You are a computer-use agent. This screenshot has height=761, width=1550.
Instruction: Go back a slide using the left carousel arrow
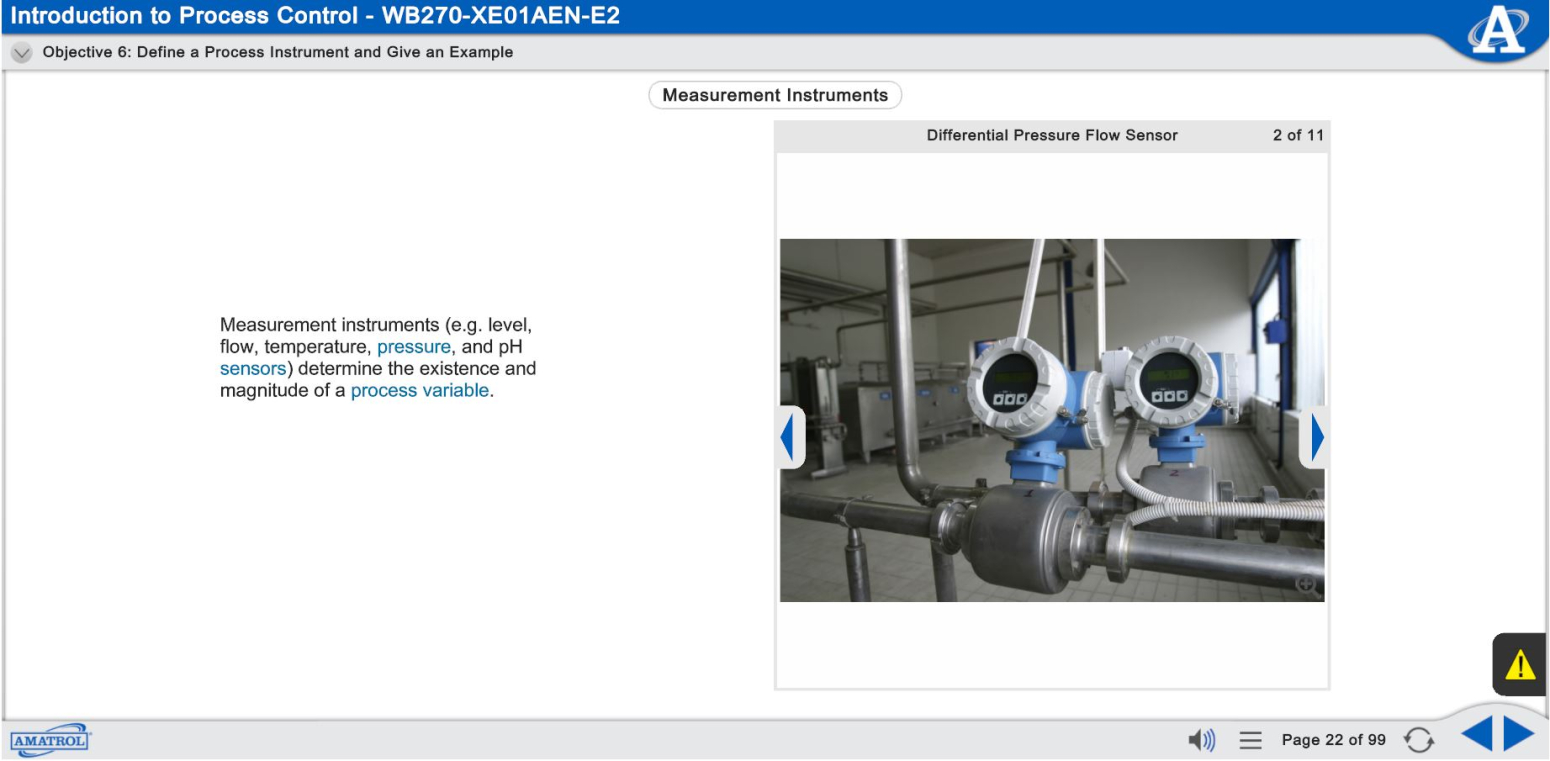click(x=789, y=436)
